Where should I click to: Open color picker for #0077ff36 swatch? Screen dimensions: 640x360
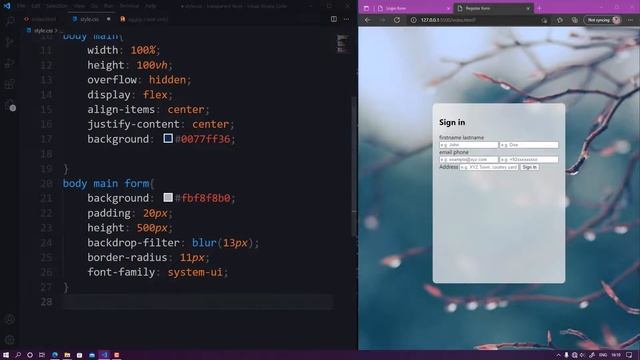pyautogui.click(x=168, y=138)
